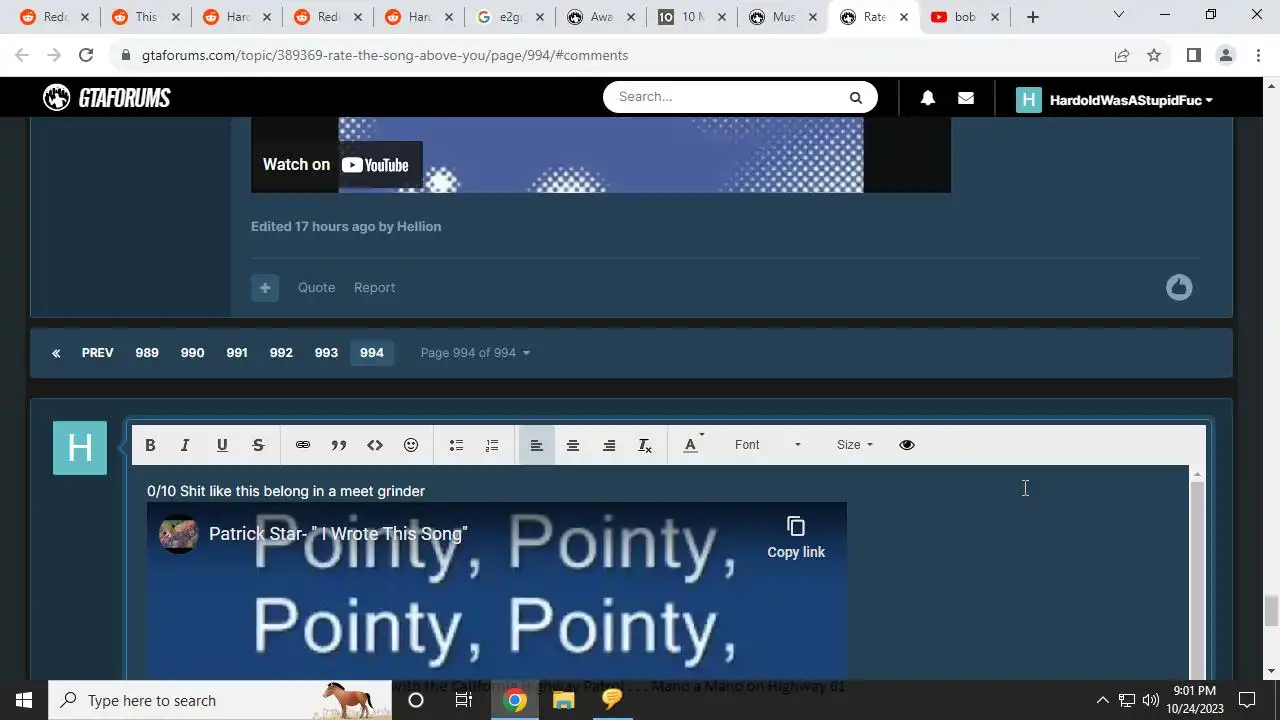Center align text in the editor
1280x720 pixels.
click(x=573, y=445)
